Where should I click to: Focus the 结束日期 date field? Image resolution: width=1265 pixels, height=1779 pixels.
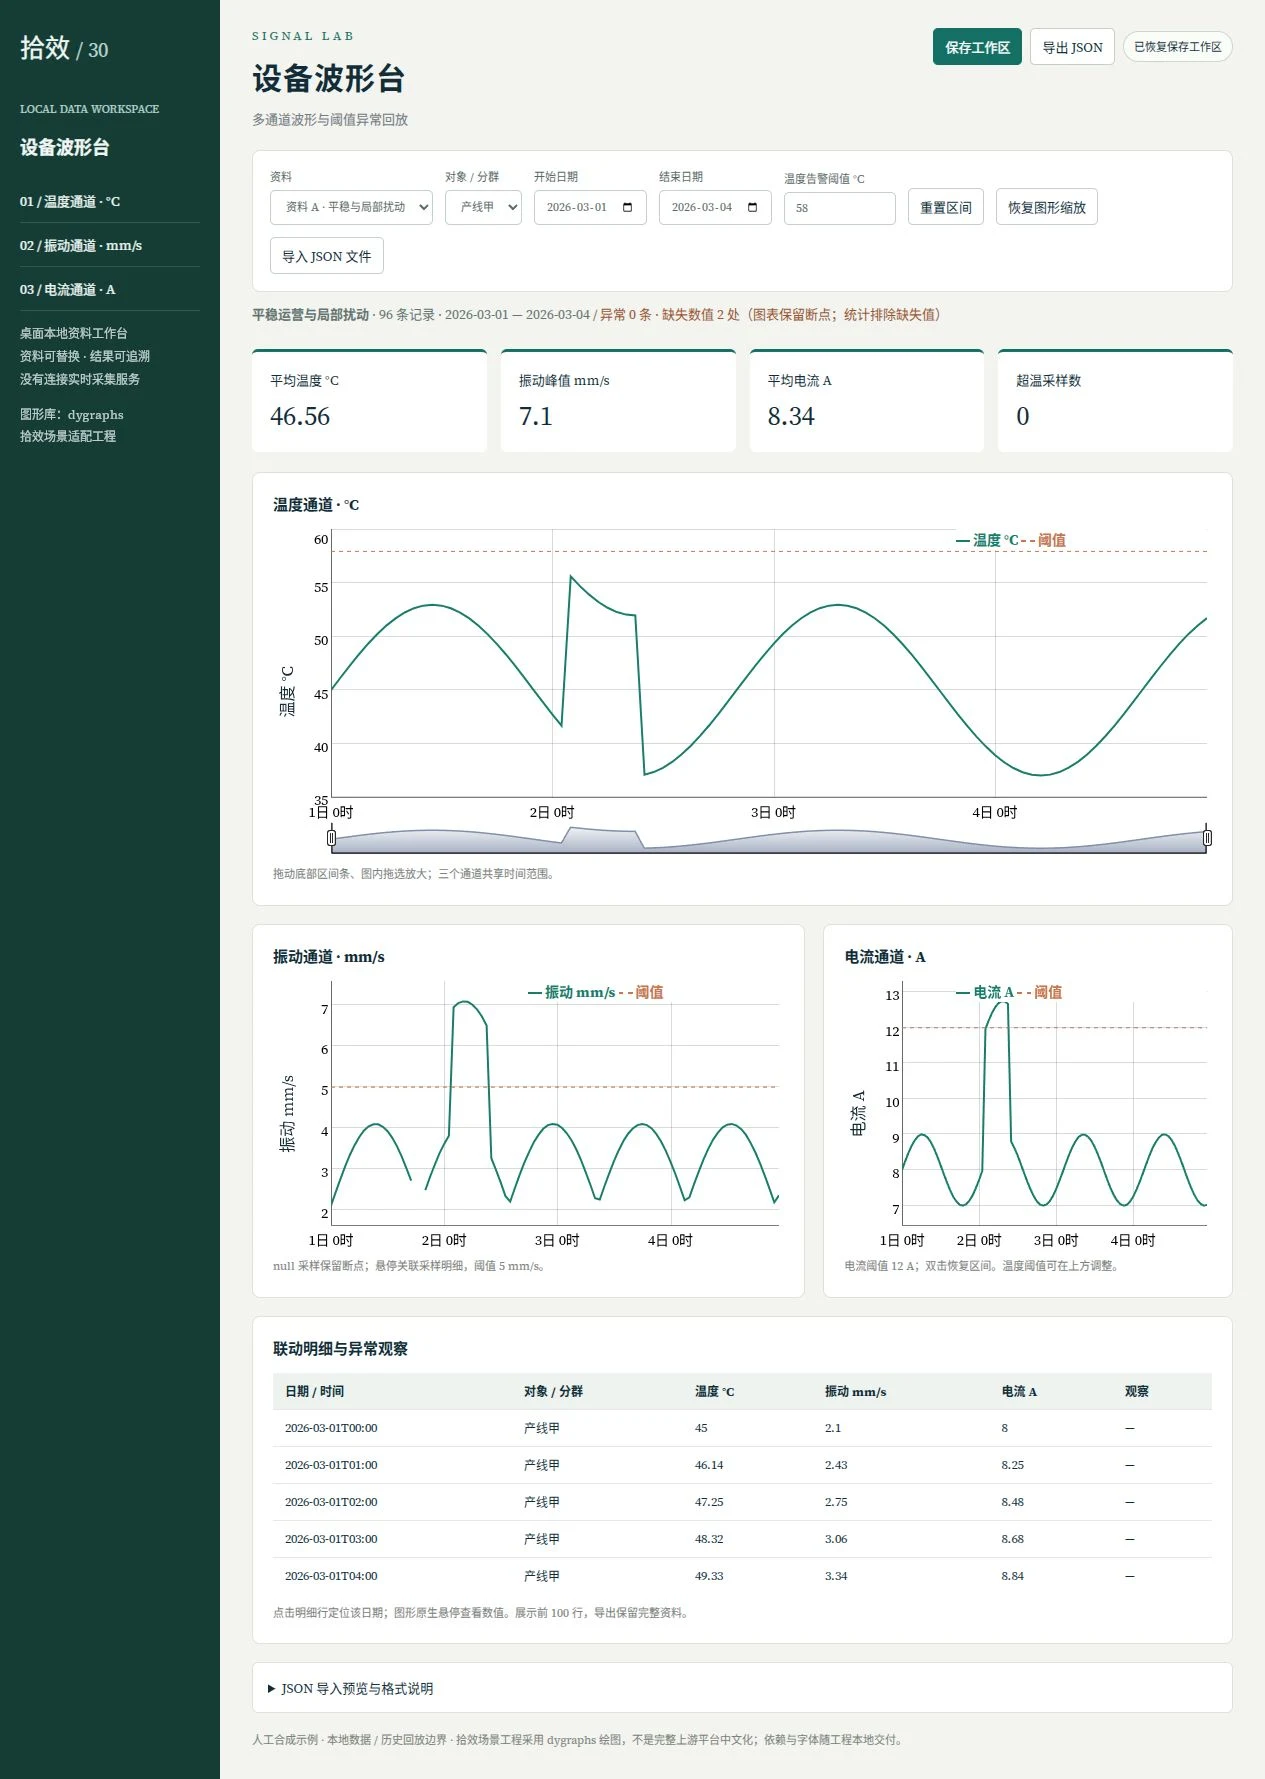(x=715, y=207)
